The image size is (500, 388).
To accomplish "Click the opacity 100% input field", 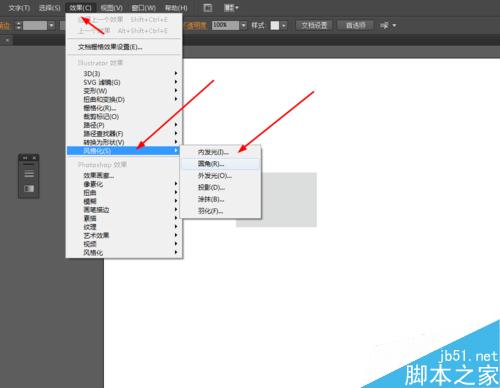I will coord(225,25).
